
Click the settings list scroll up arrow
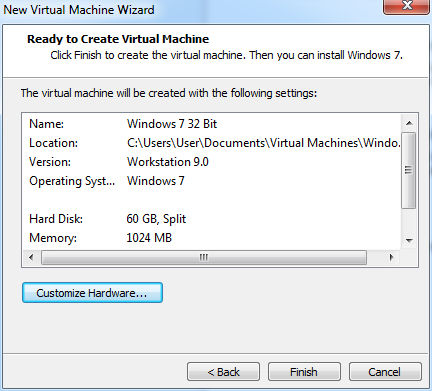click(x=409, y=123)
